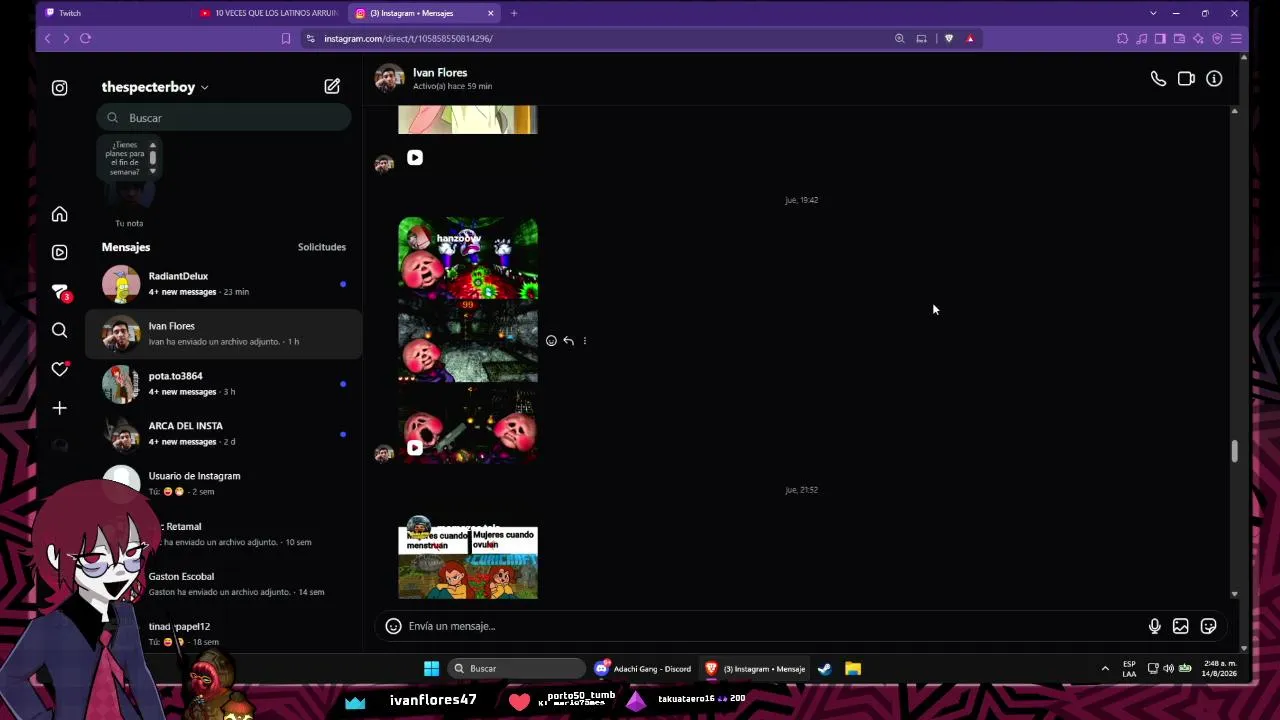Image resolution: width=1280 pixels, height=720 pixels.
Task: Click the instagram.com address bar URL
Action: [x=408, y=38]
